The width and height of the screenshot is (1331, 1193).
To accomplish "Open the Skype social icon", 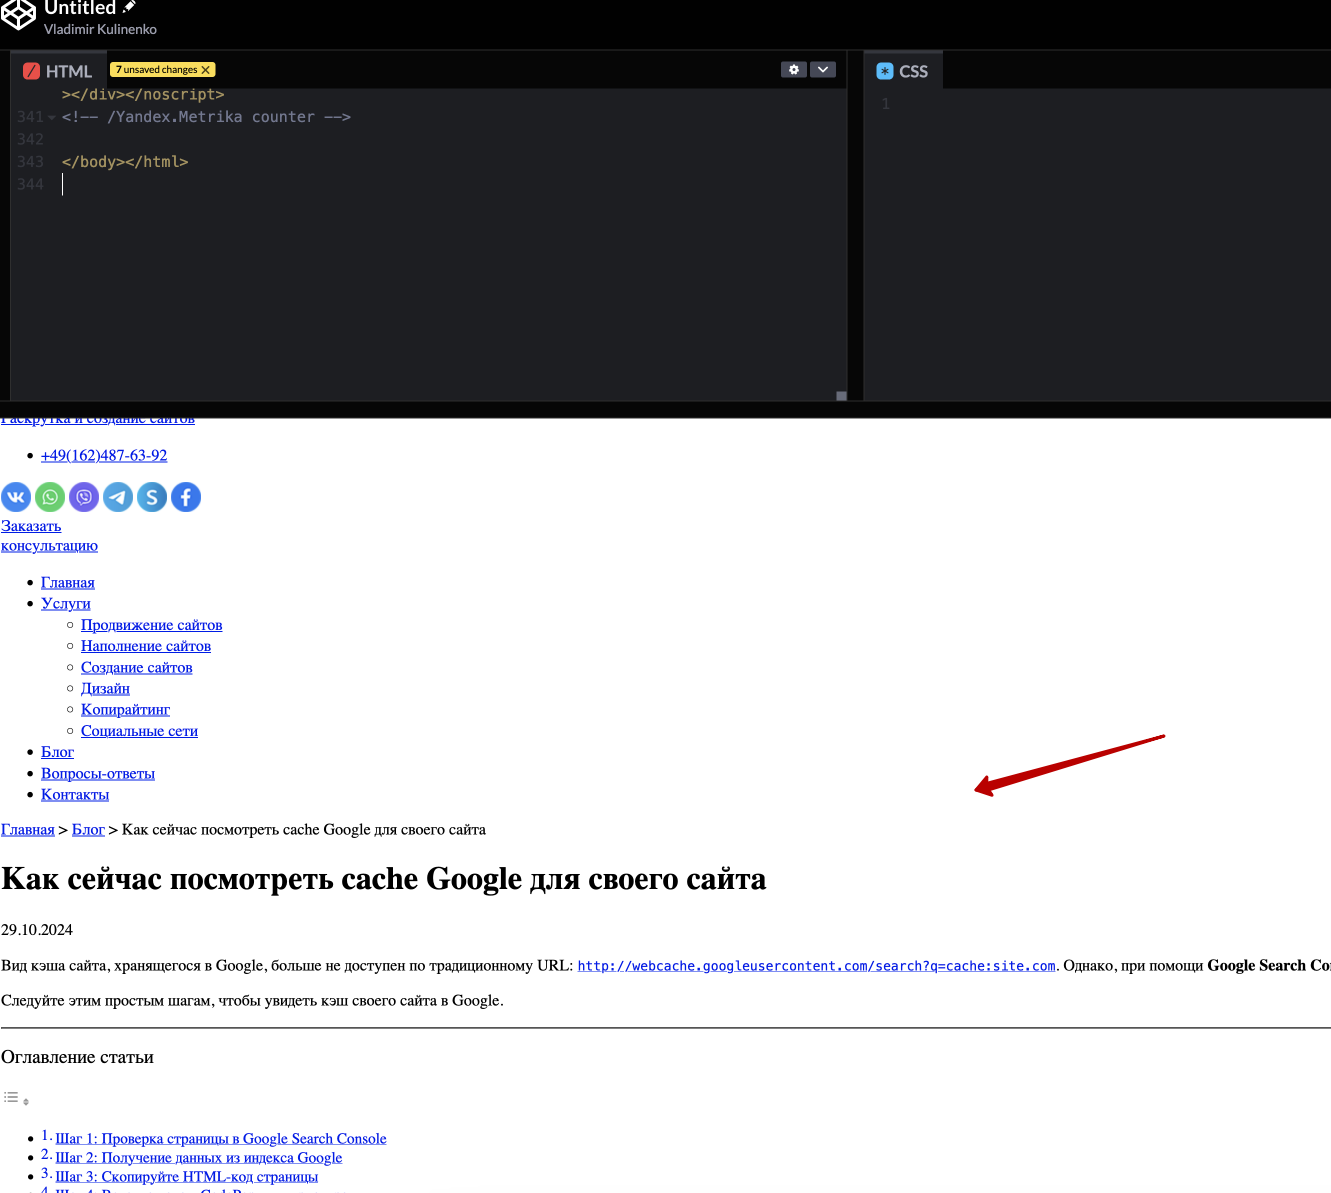I will [152, 497].
